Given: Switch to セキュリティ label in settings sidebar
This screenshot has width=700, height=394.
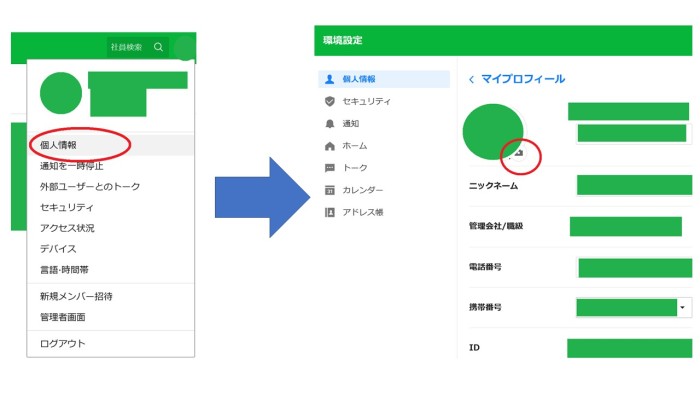Looking at the screenshot, I should [367, 101].
